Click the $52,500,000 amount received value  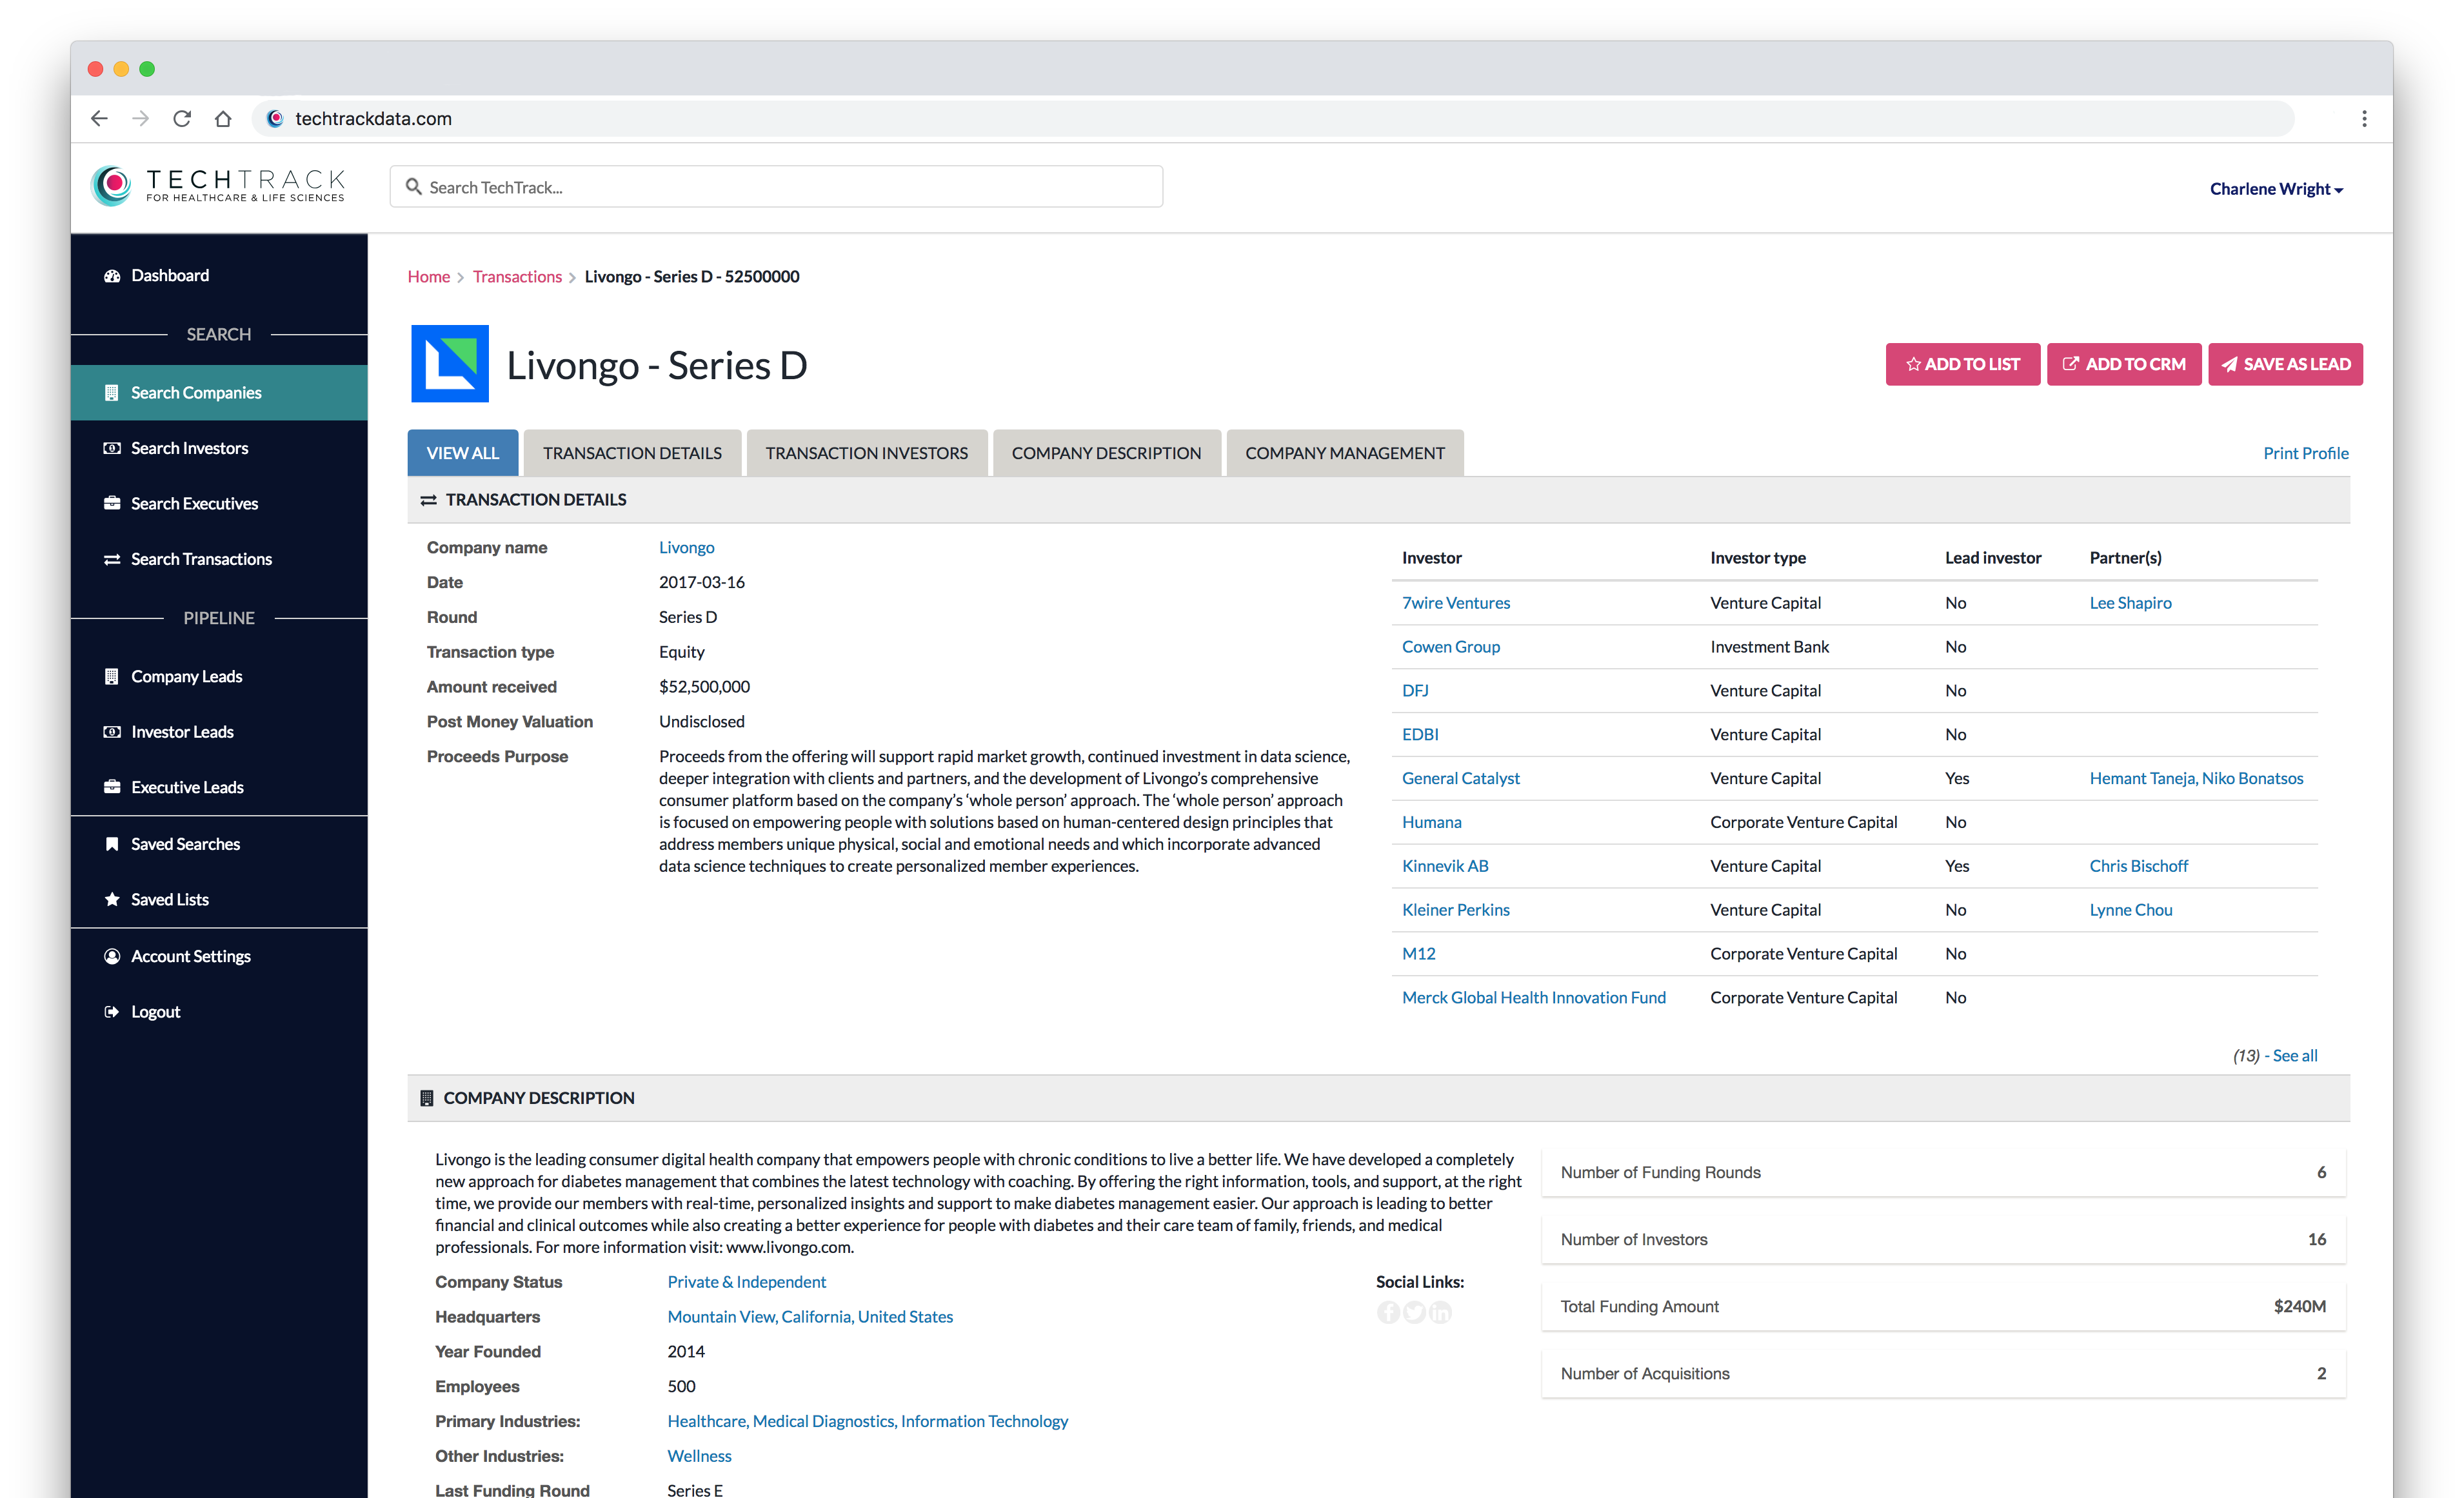(x=704, y=687)
